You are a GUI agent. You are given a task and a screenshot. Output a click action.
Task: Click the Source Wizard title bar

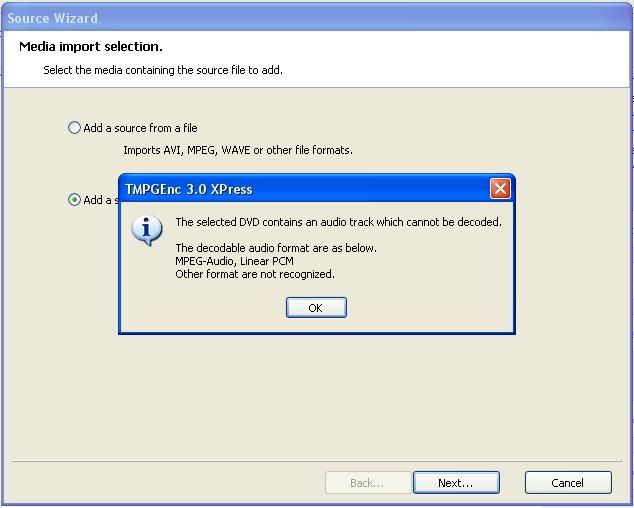coord(317,18)
